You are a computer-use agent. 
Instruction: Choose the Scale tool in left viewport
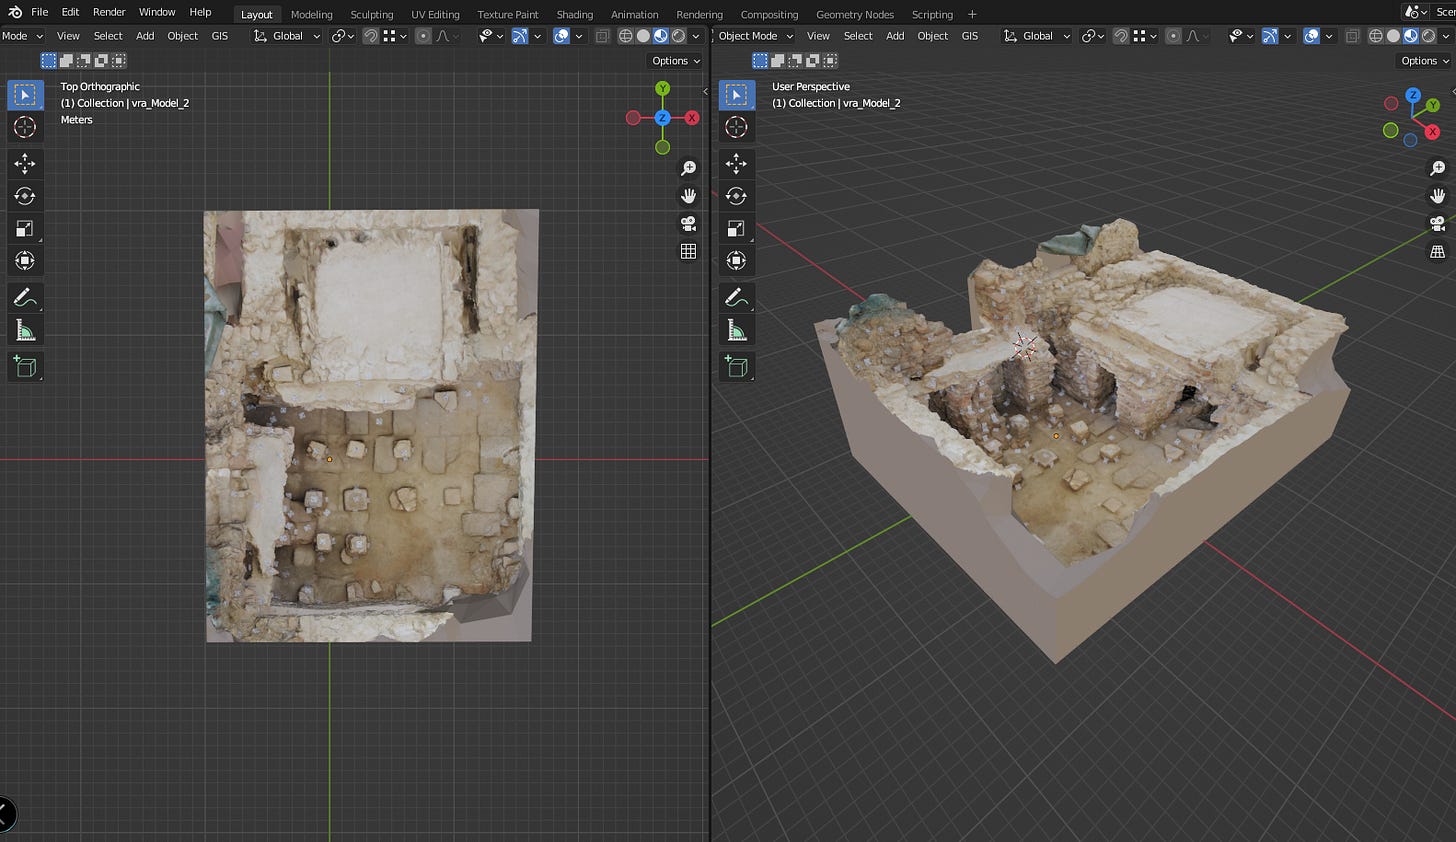pyautogui.click(x=25, y=229)
